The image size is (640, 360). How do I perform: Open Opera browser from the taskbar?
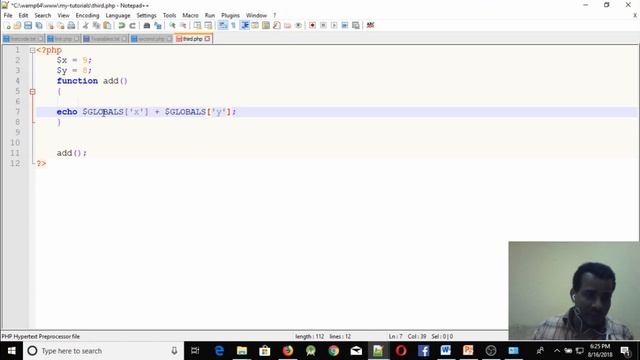click(x=401, y=351)
